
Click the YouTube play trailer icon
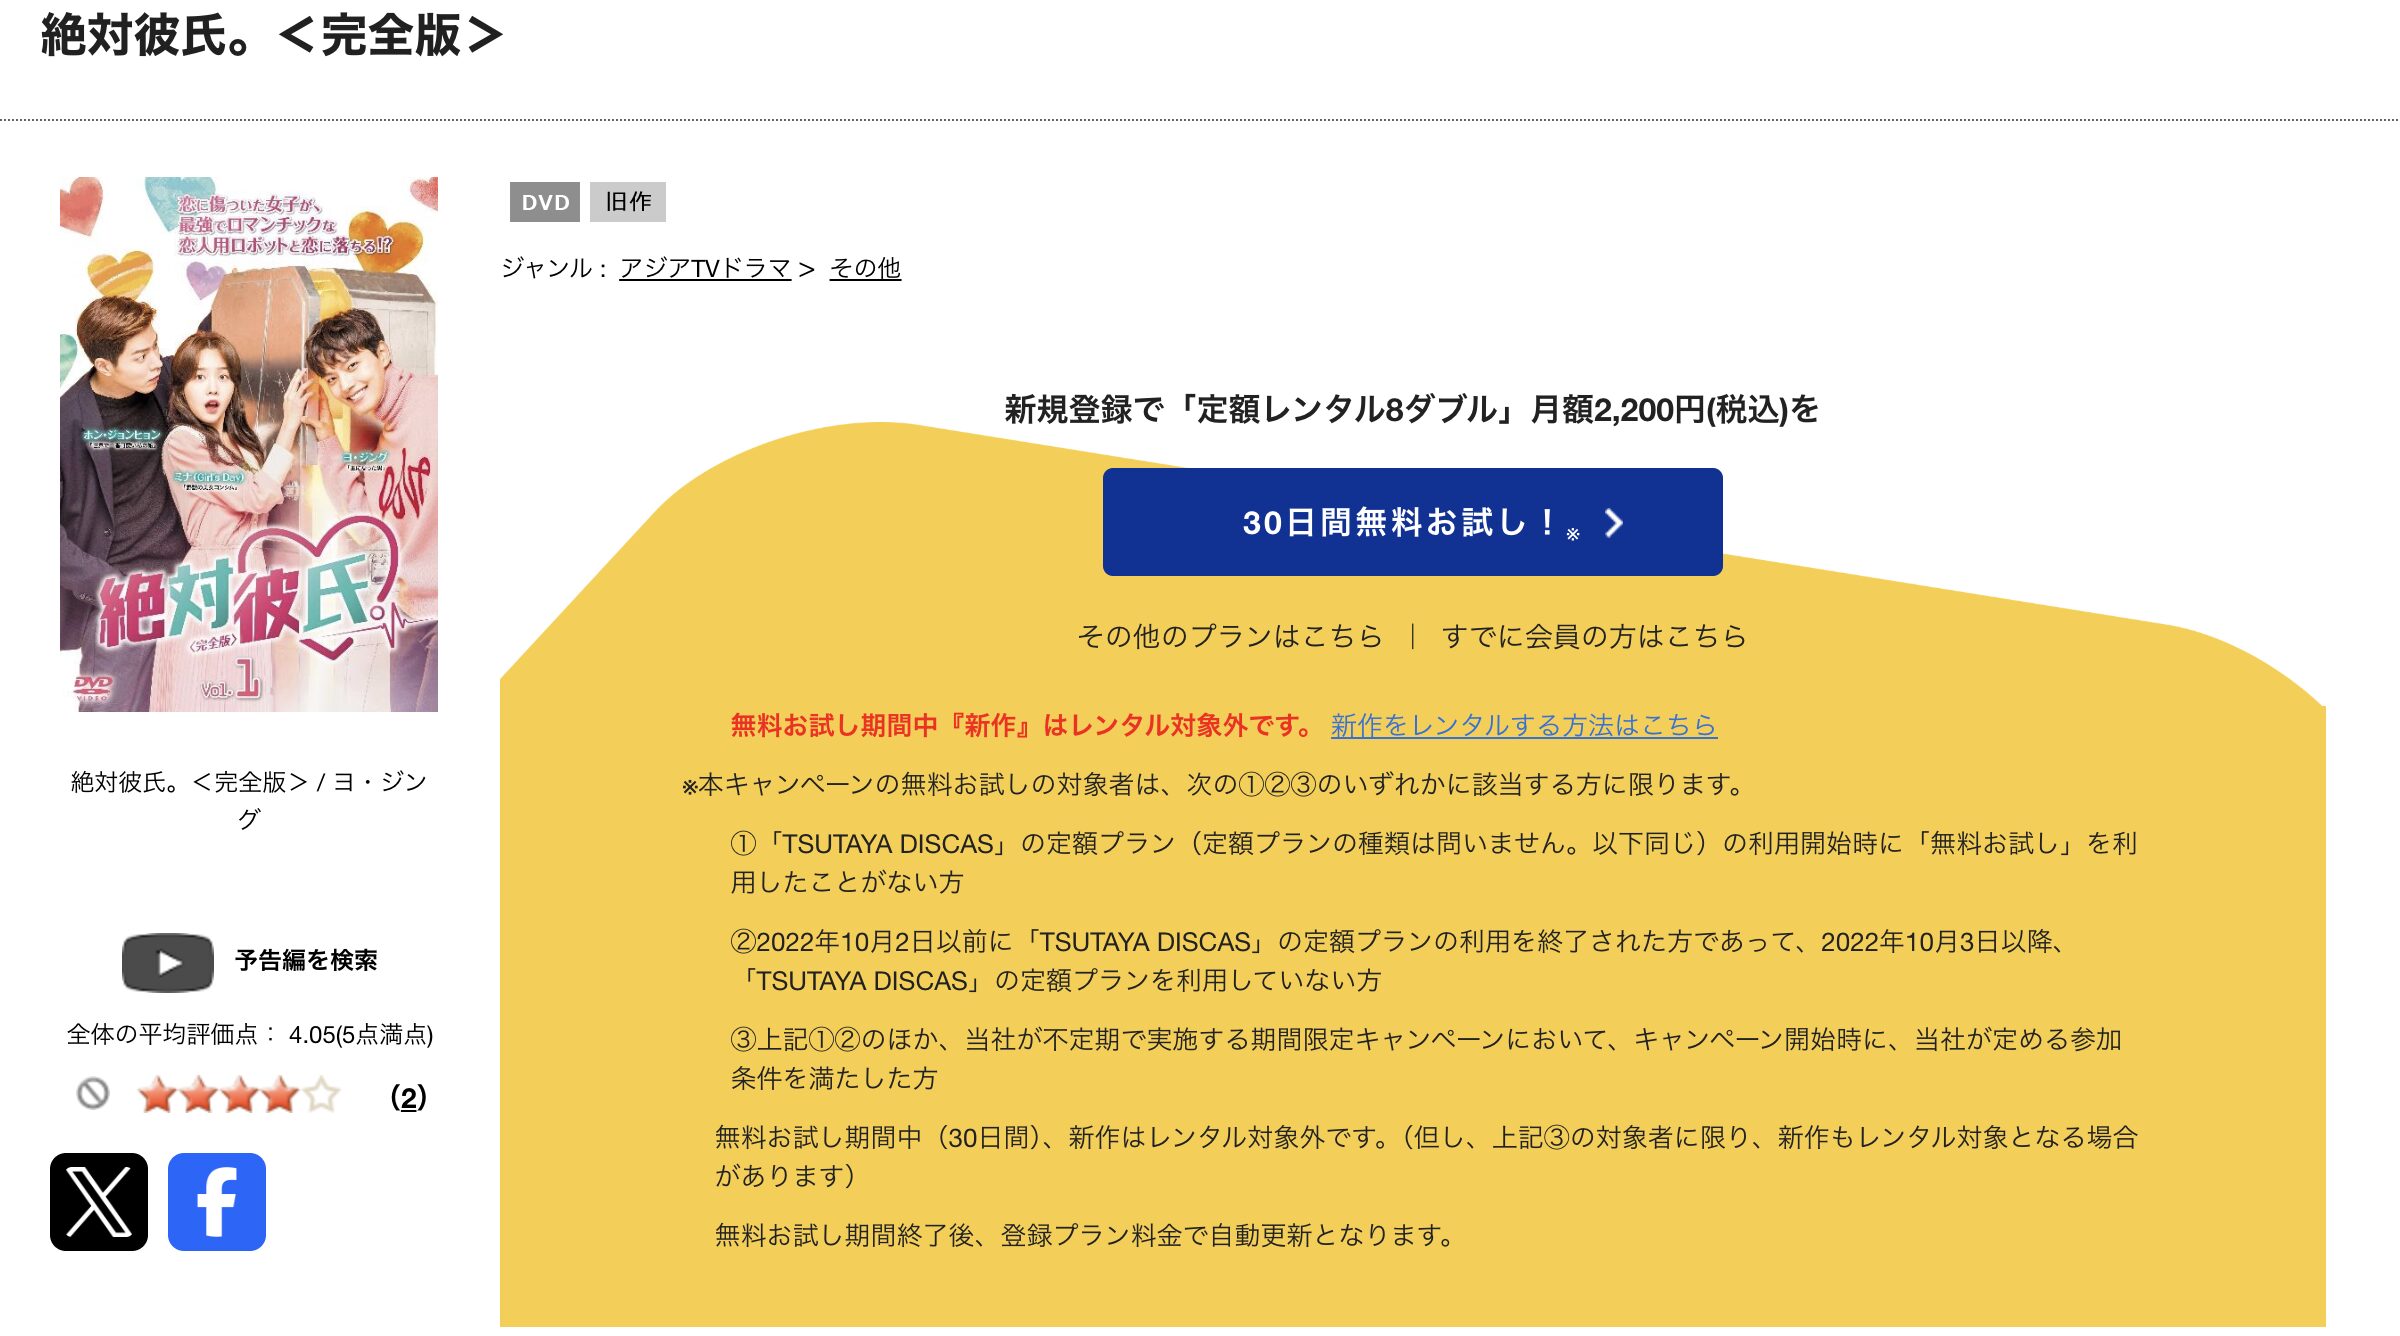pyautogui.click(x=168, y=962)
